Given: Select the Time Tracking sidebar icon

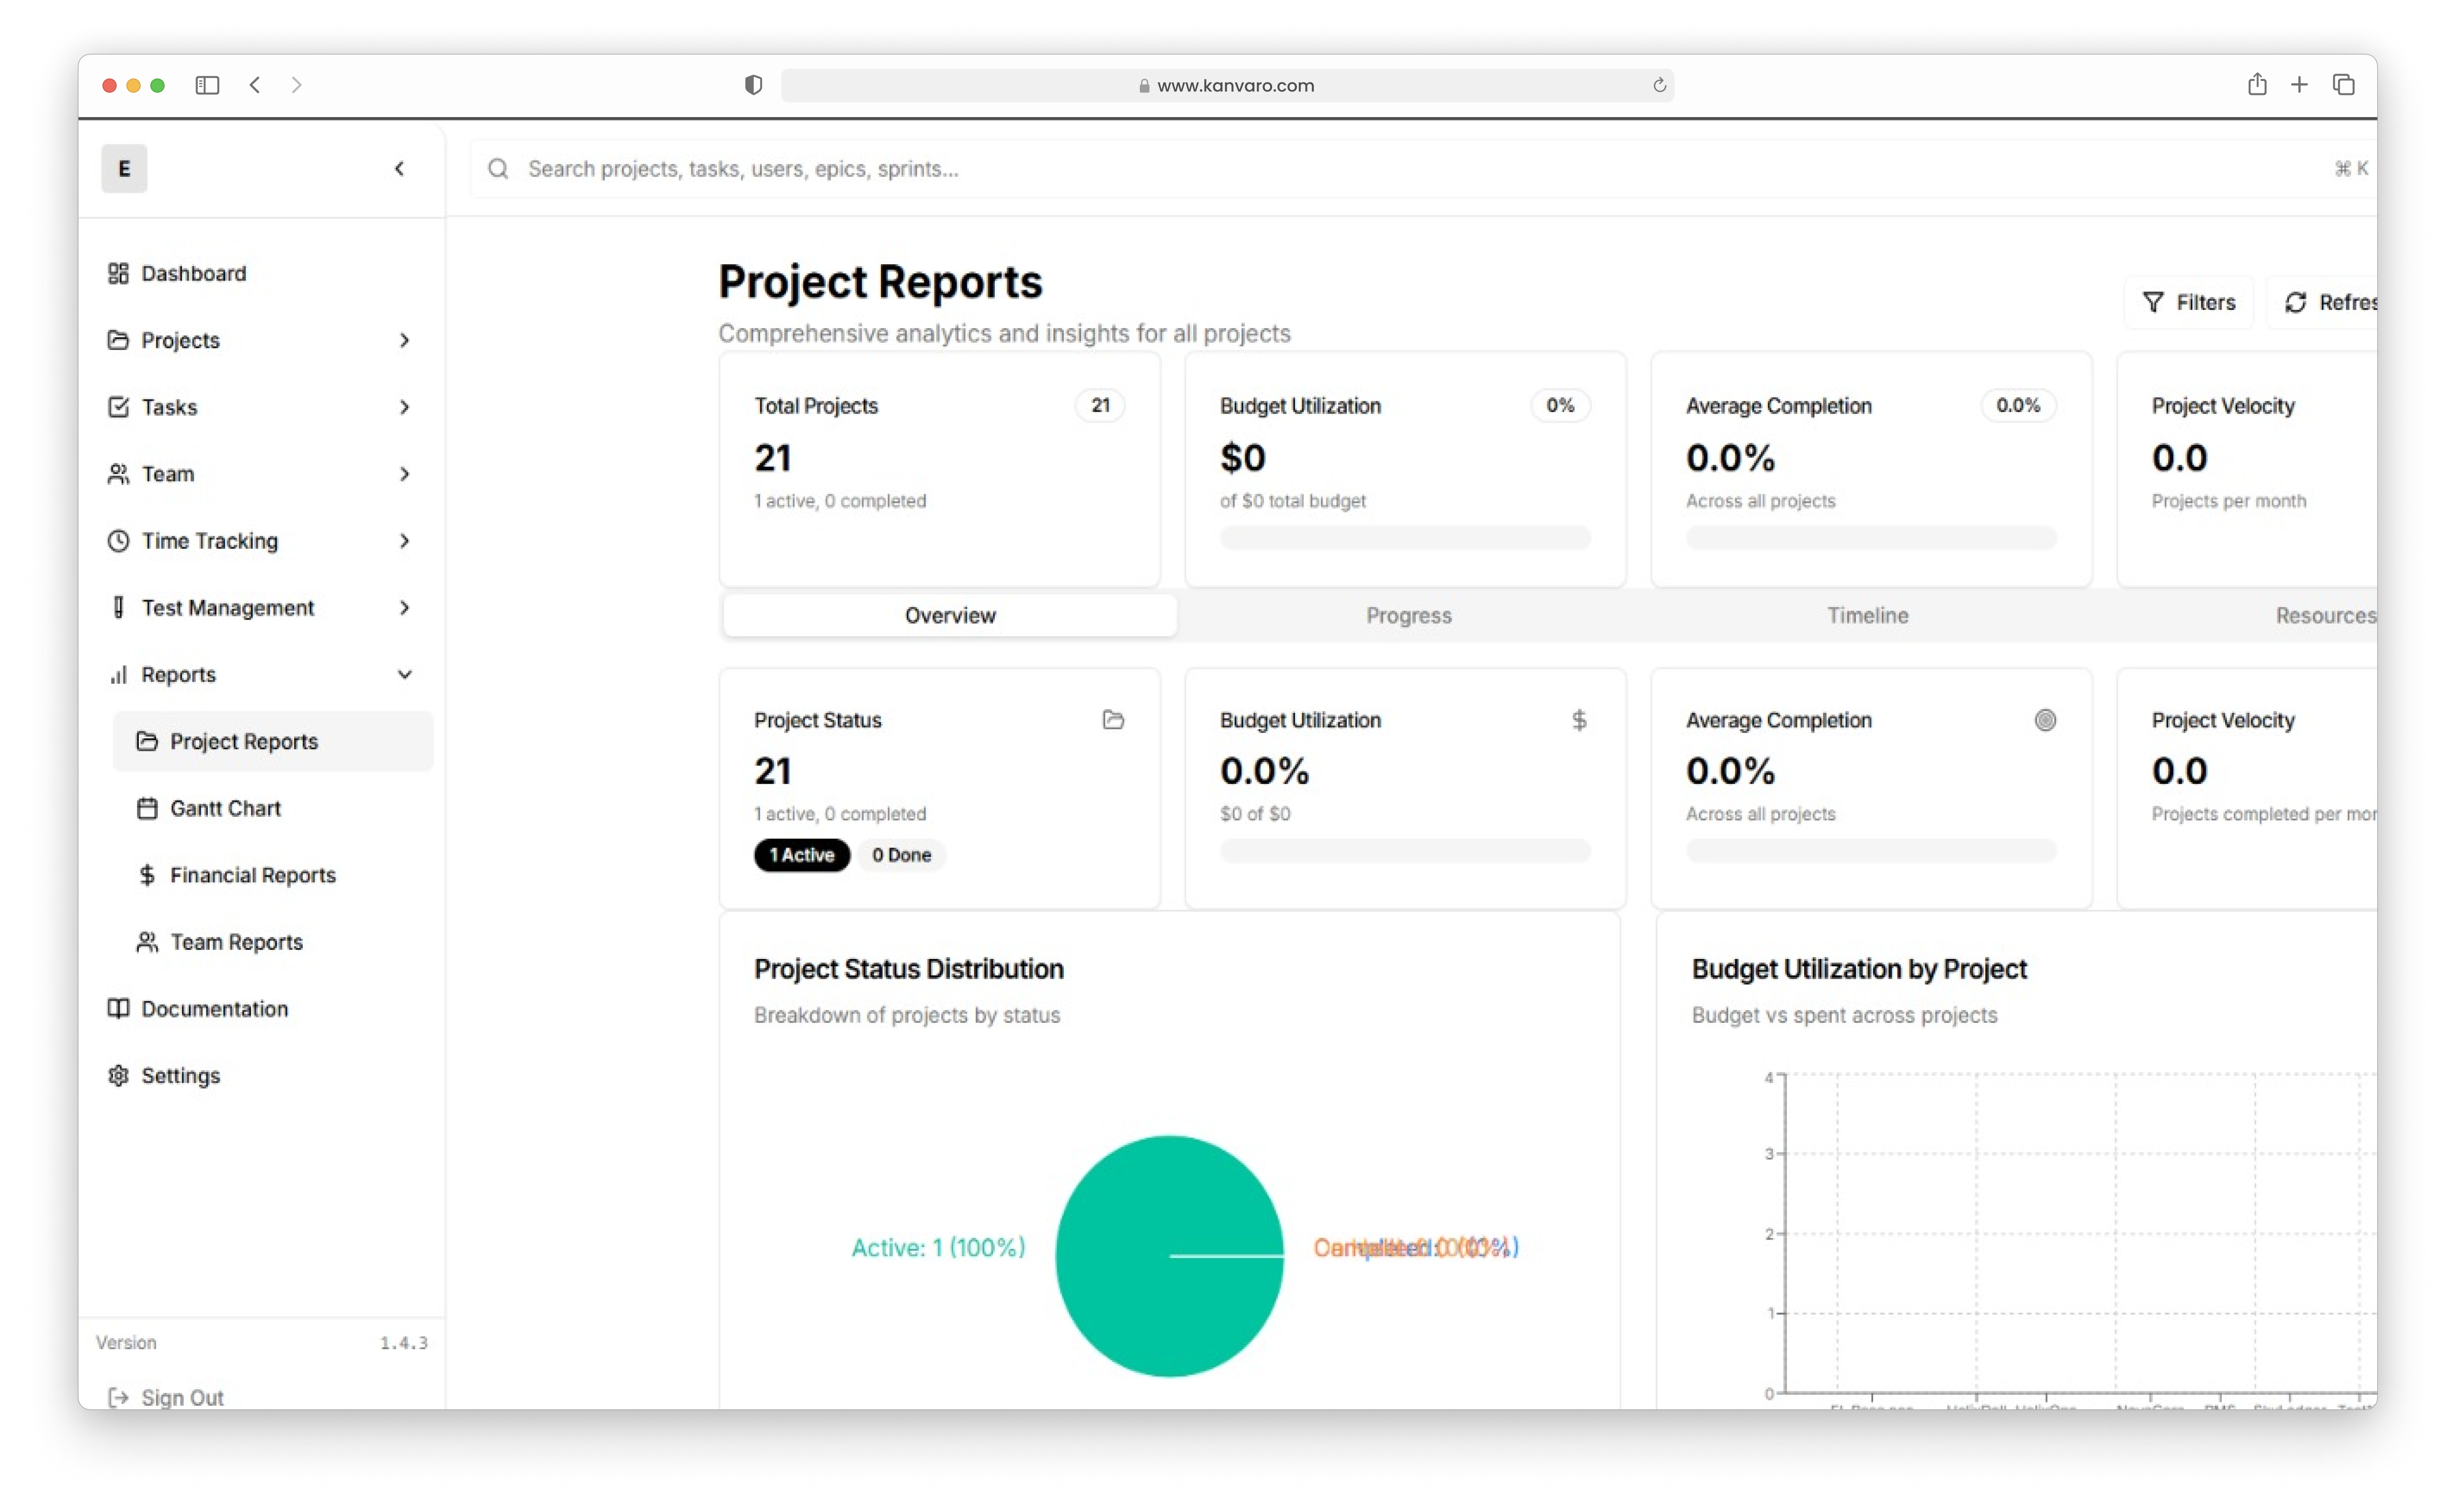Looking at the screenshot, I should 119,540.
